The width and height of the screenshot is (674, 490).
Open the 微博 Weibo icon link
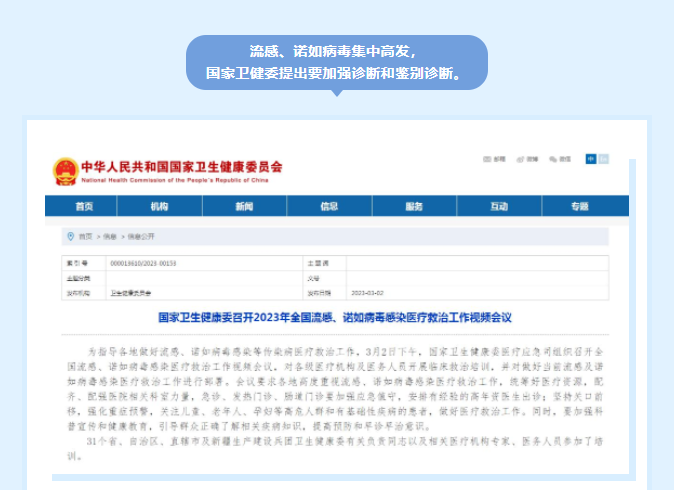click(525, 159)
